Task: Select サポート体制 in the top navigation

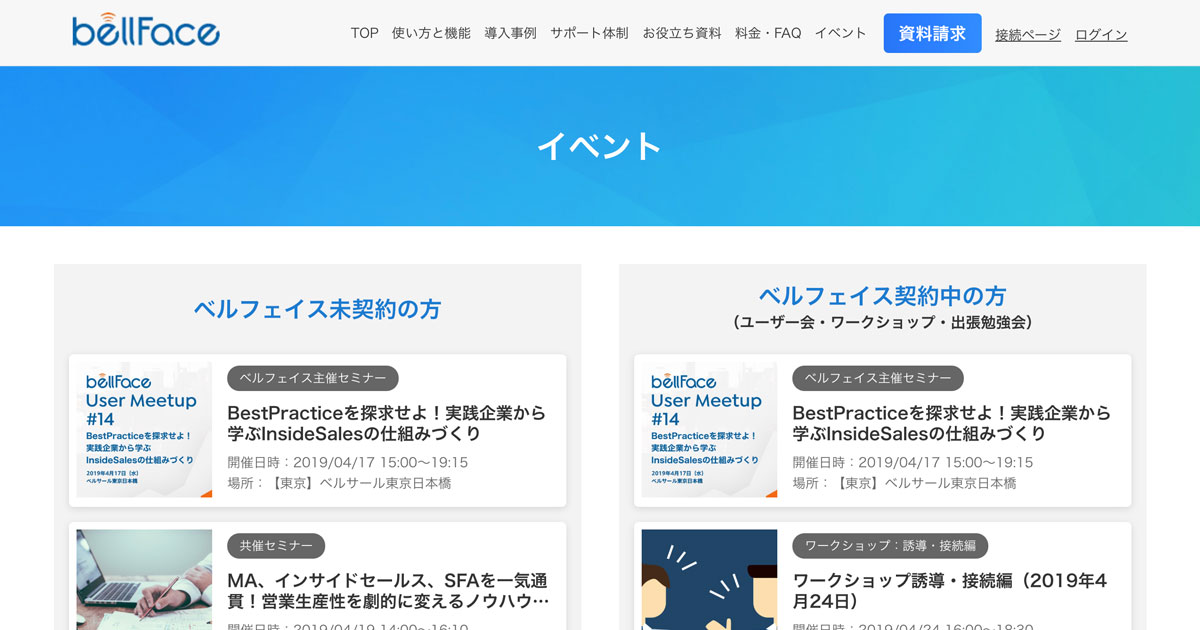Action: point(589,33)
